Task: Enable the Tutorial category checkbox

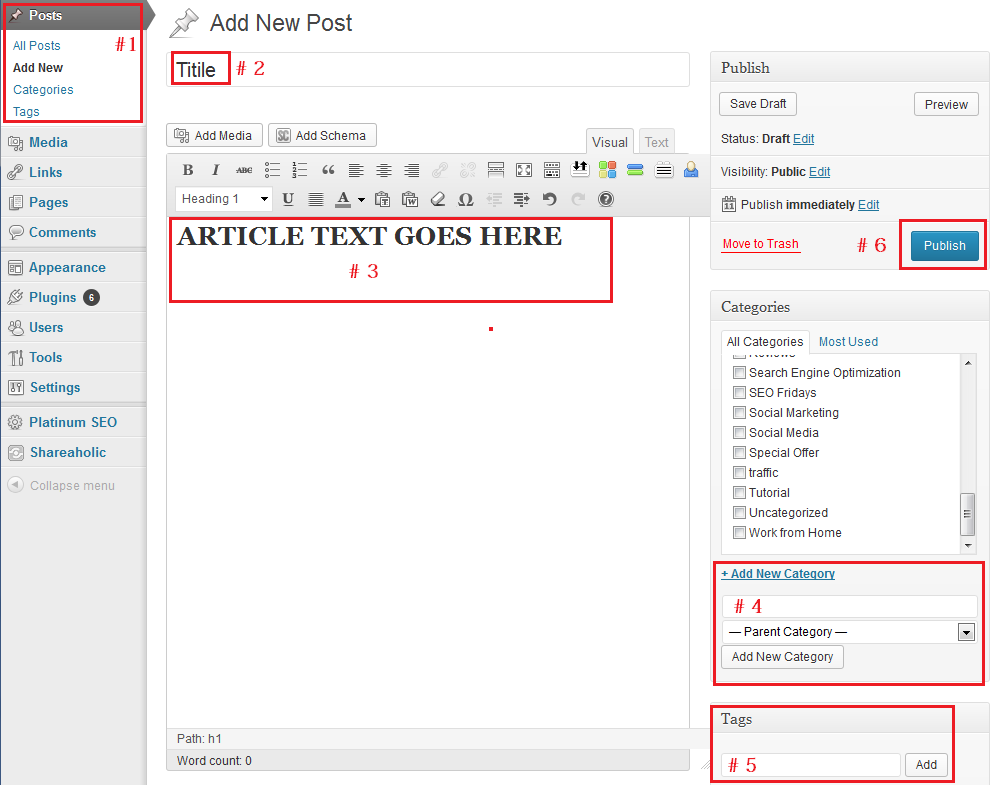Action: point(739,493)
